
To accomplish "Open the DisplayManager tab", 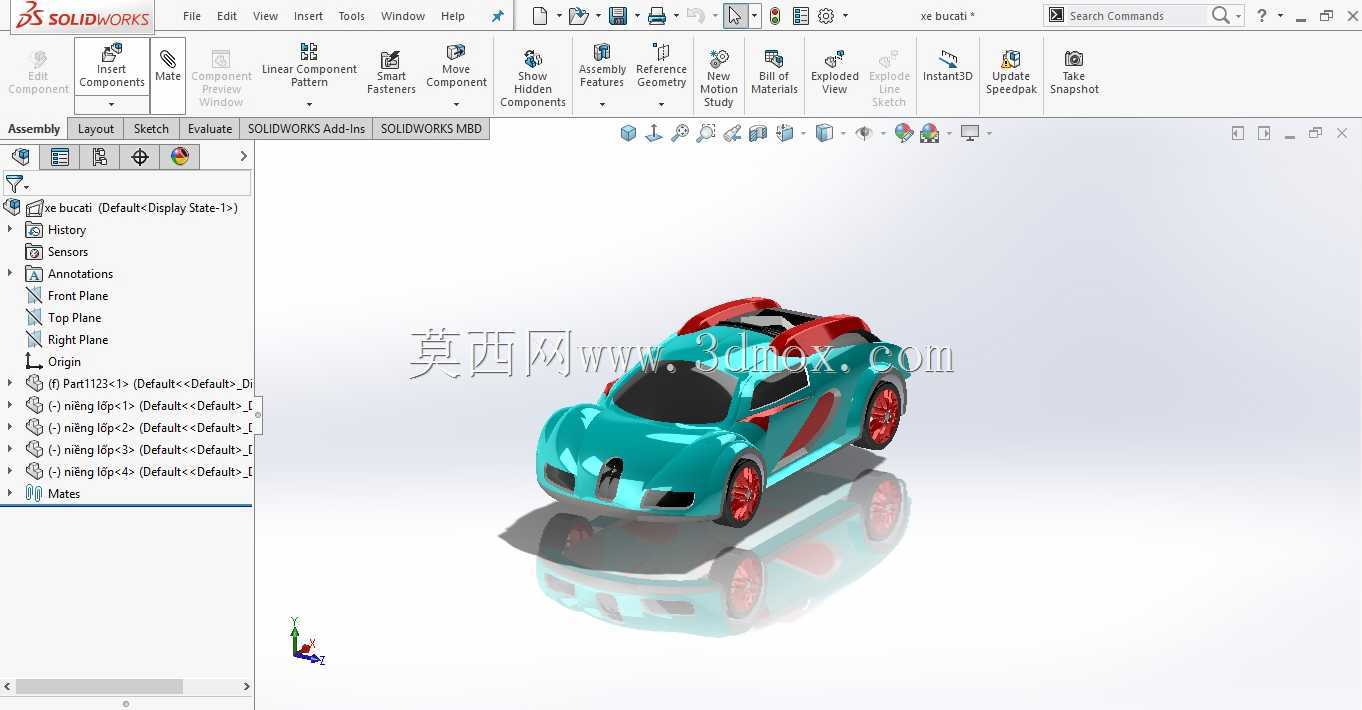I will point(180,157).
